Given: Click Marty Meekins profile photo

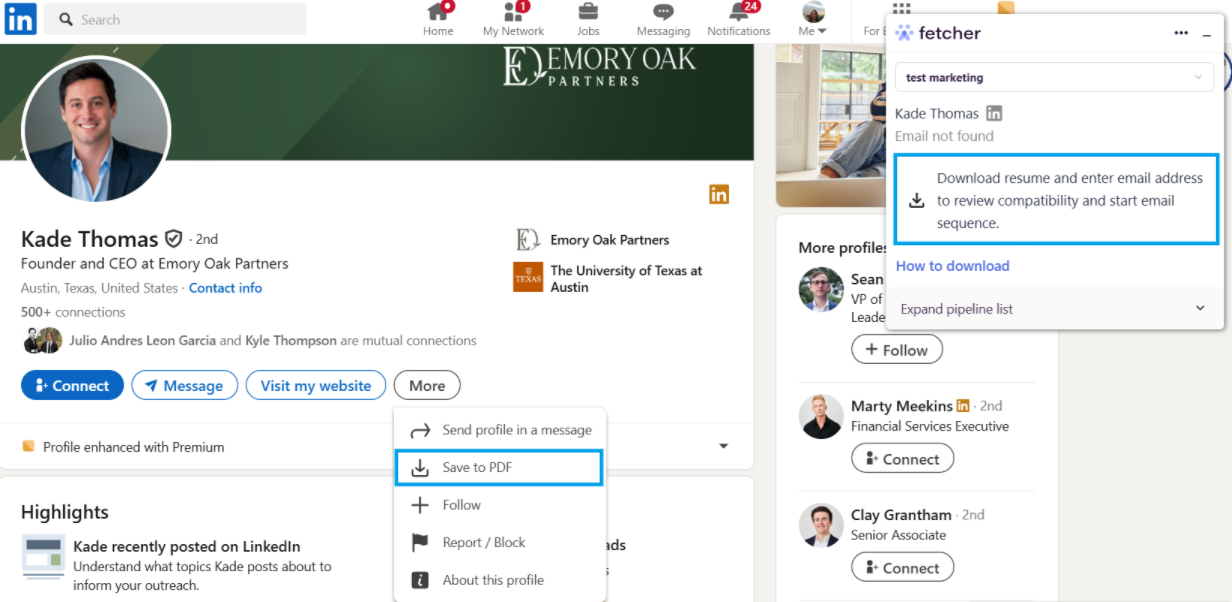Looking at the screenshot, I should coord(821,416).
